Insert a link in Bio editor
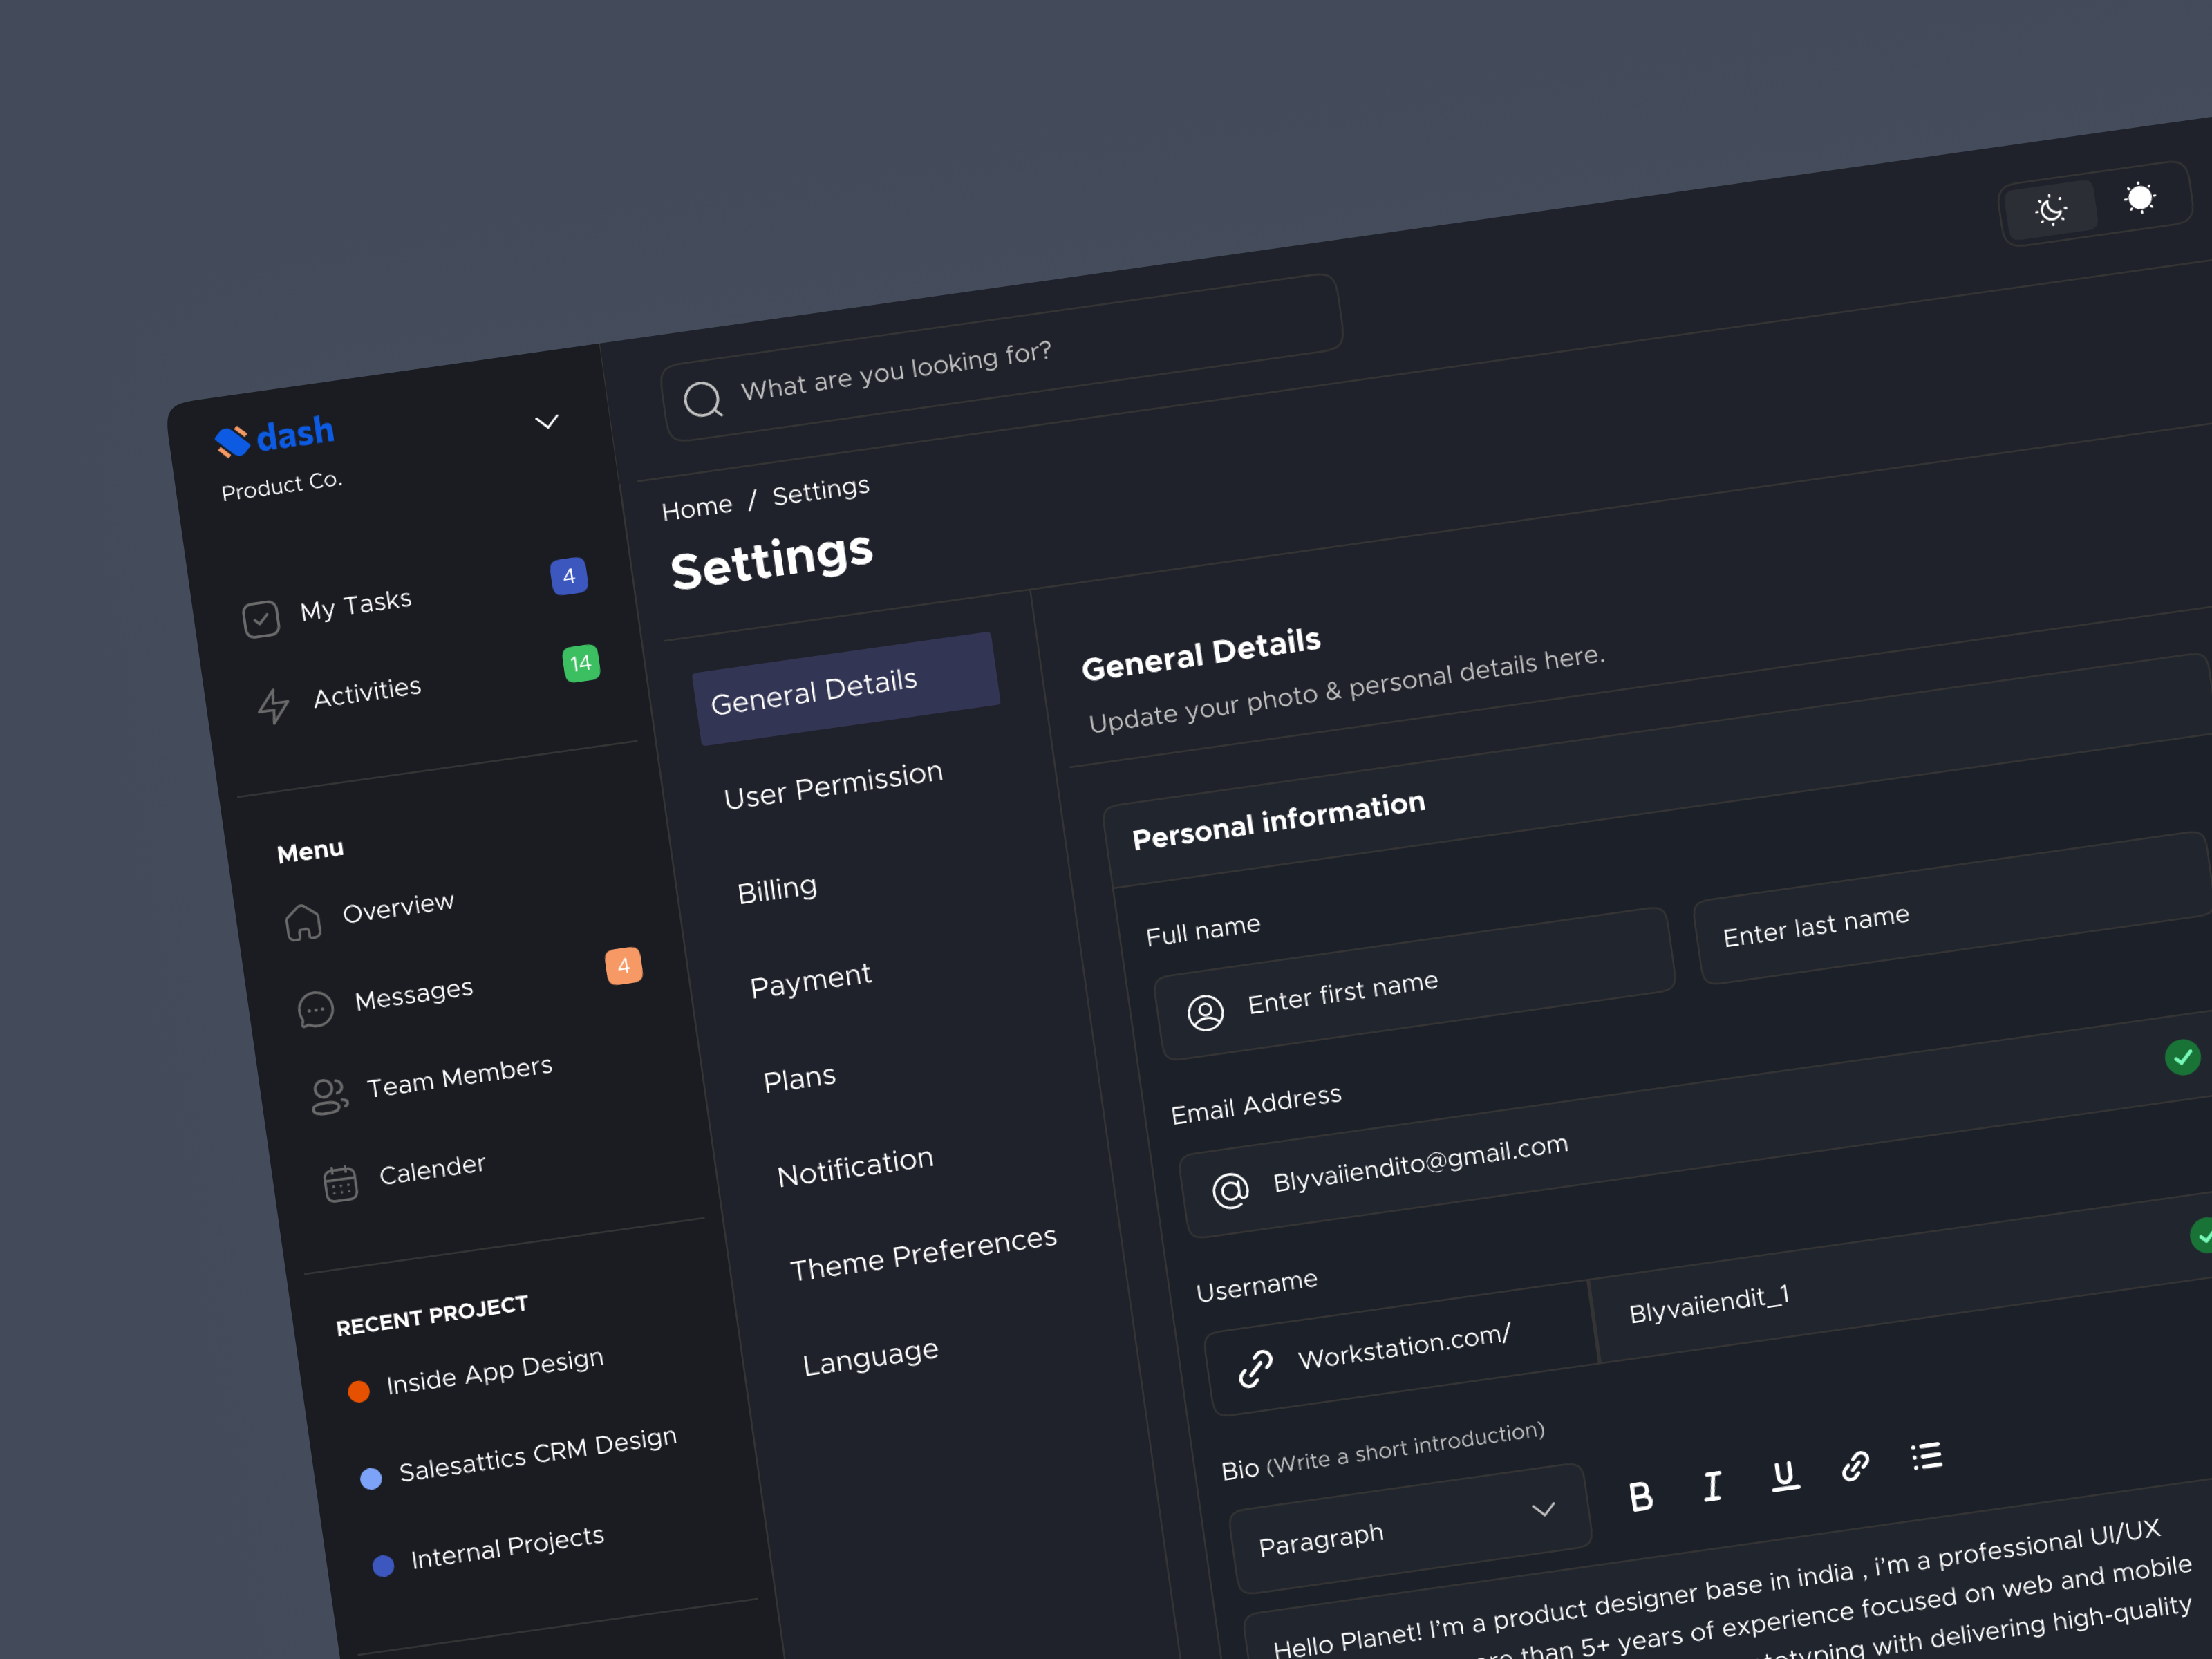The image size is (2212, 1659). [x=1856, y=1466]
